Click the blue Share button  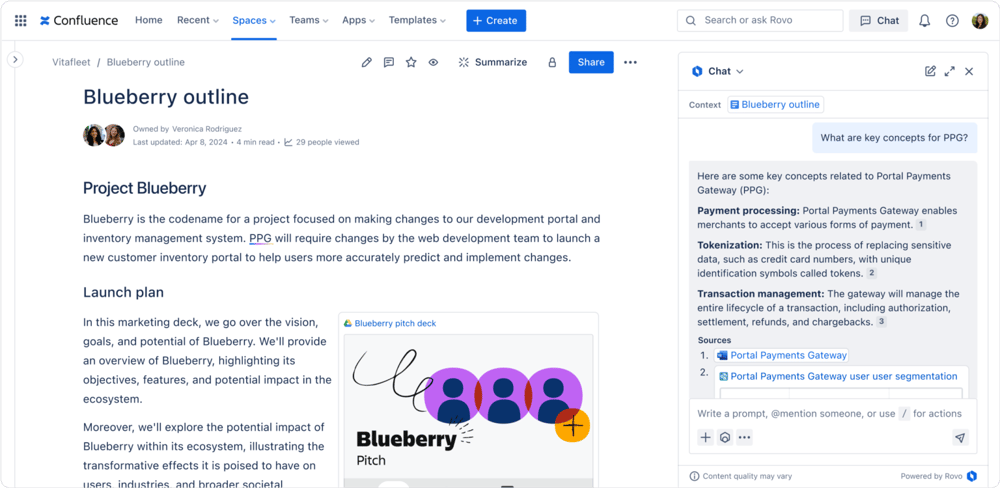[x=591, y=62]
